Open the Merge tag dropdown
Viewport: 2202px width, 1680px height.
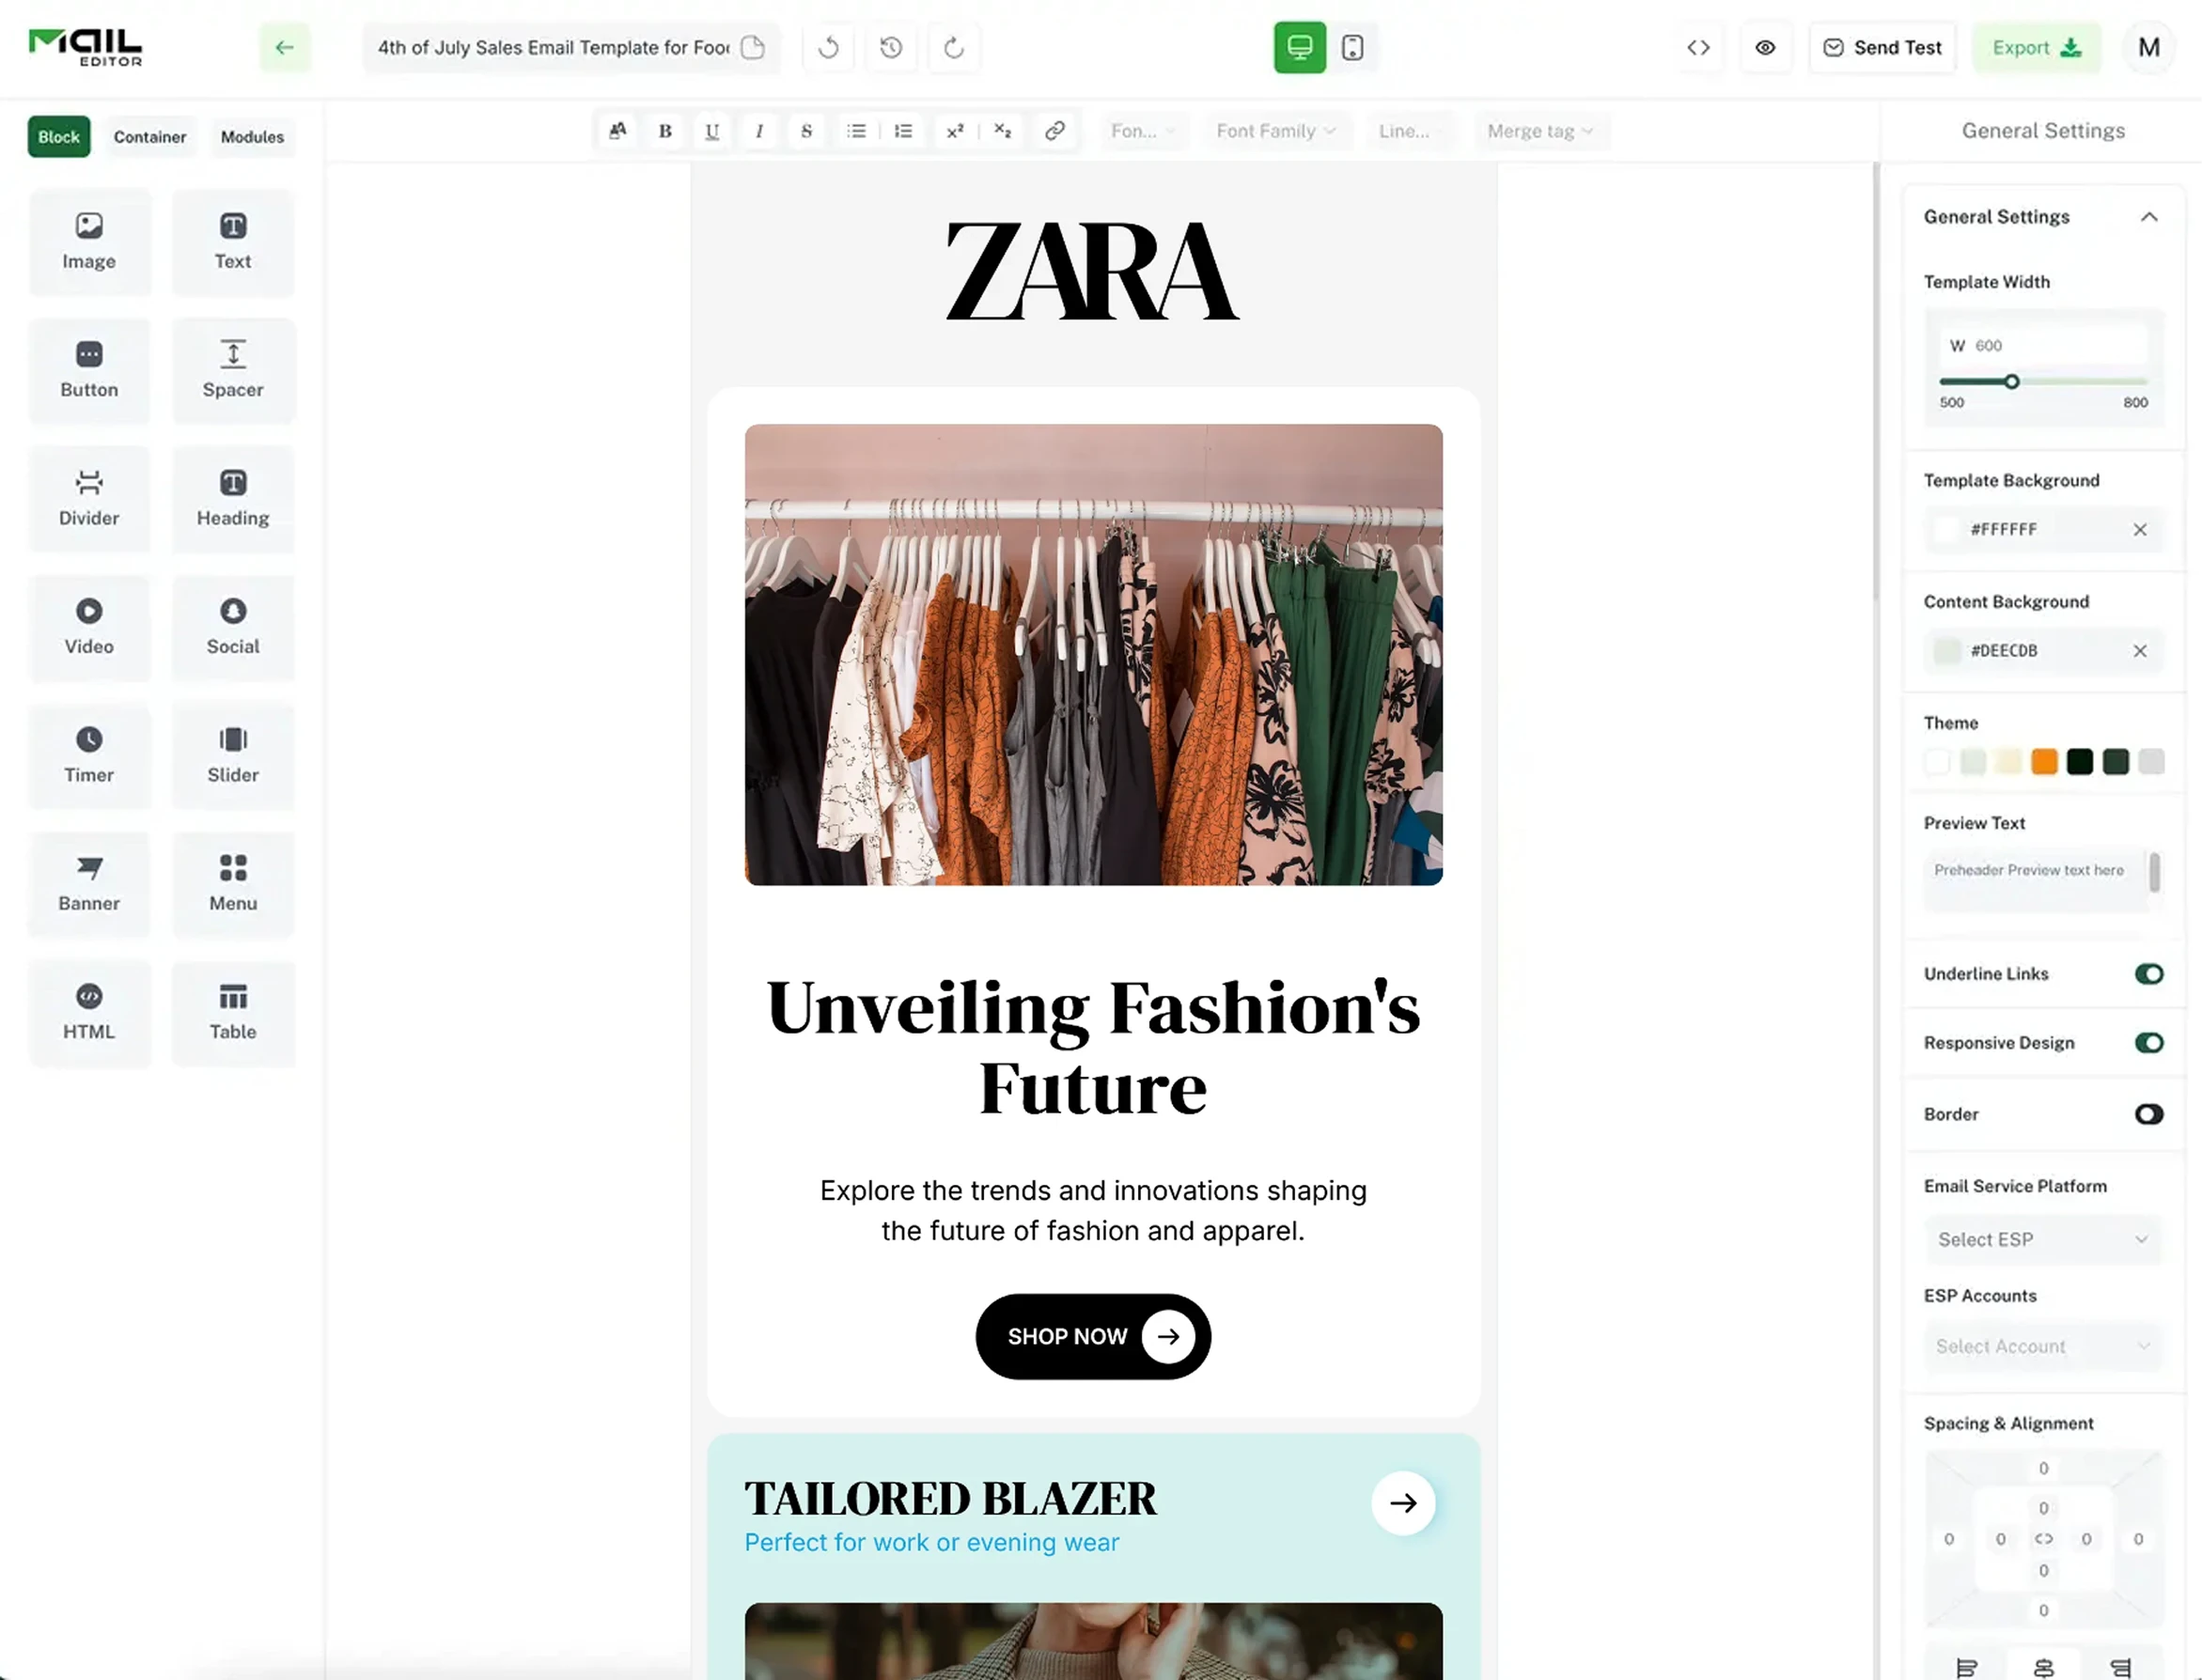pyautogui.click(x=1540, y=131)
